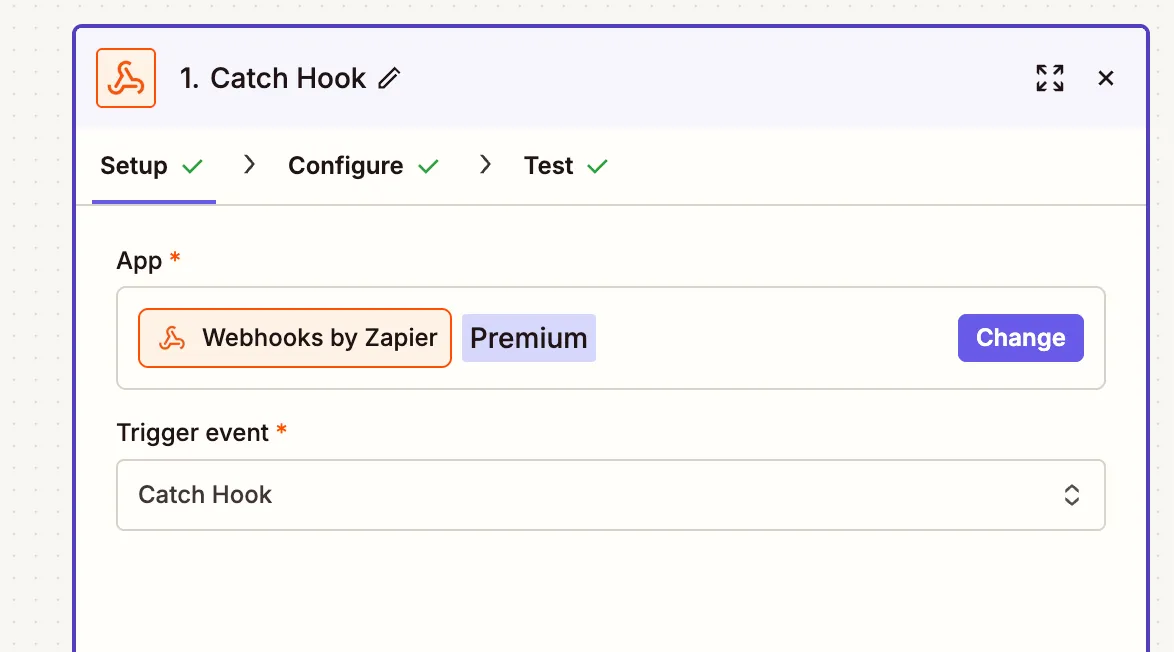
Task: Click the pencil icon to rename Catch Hook
Action: coord(390,77)
